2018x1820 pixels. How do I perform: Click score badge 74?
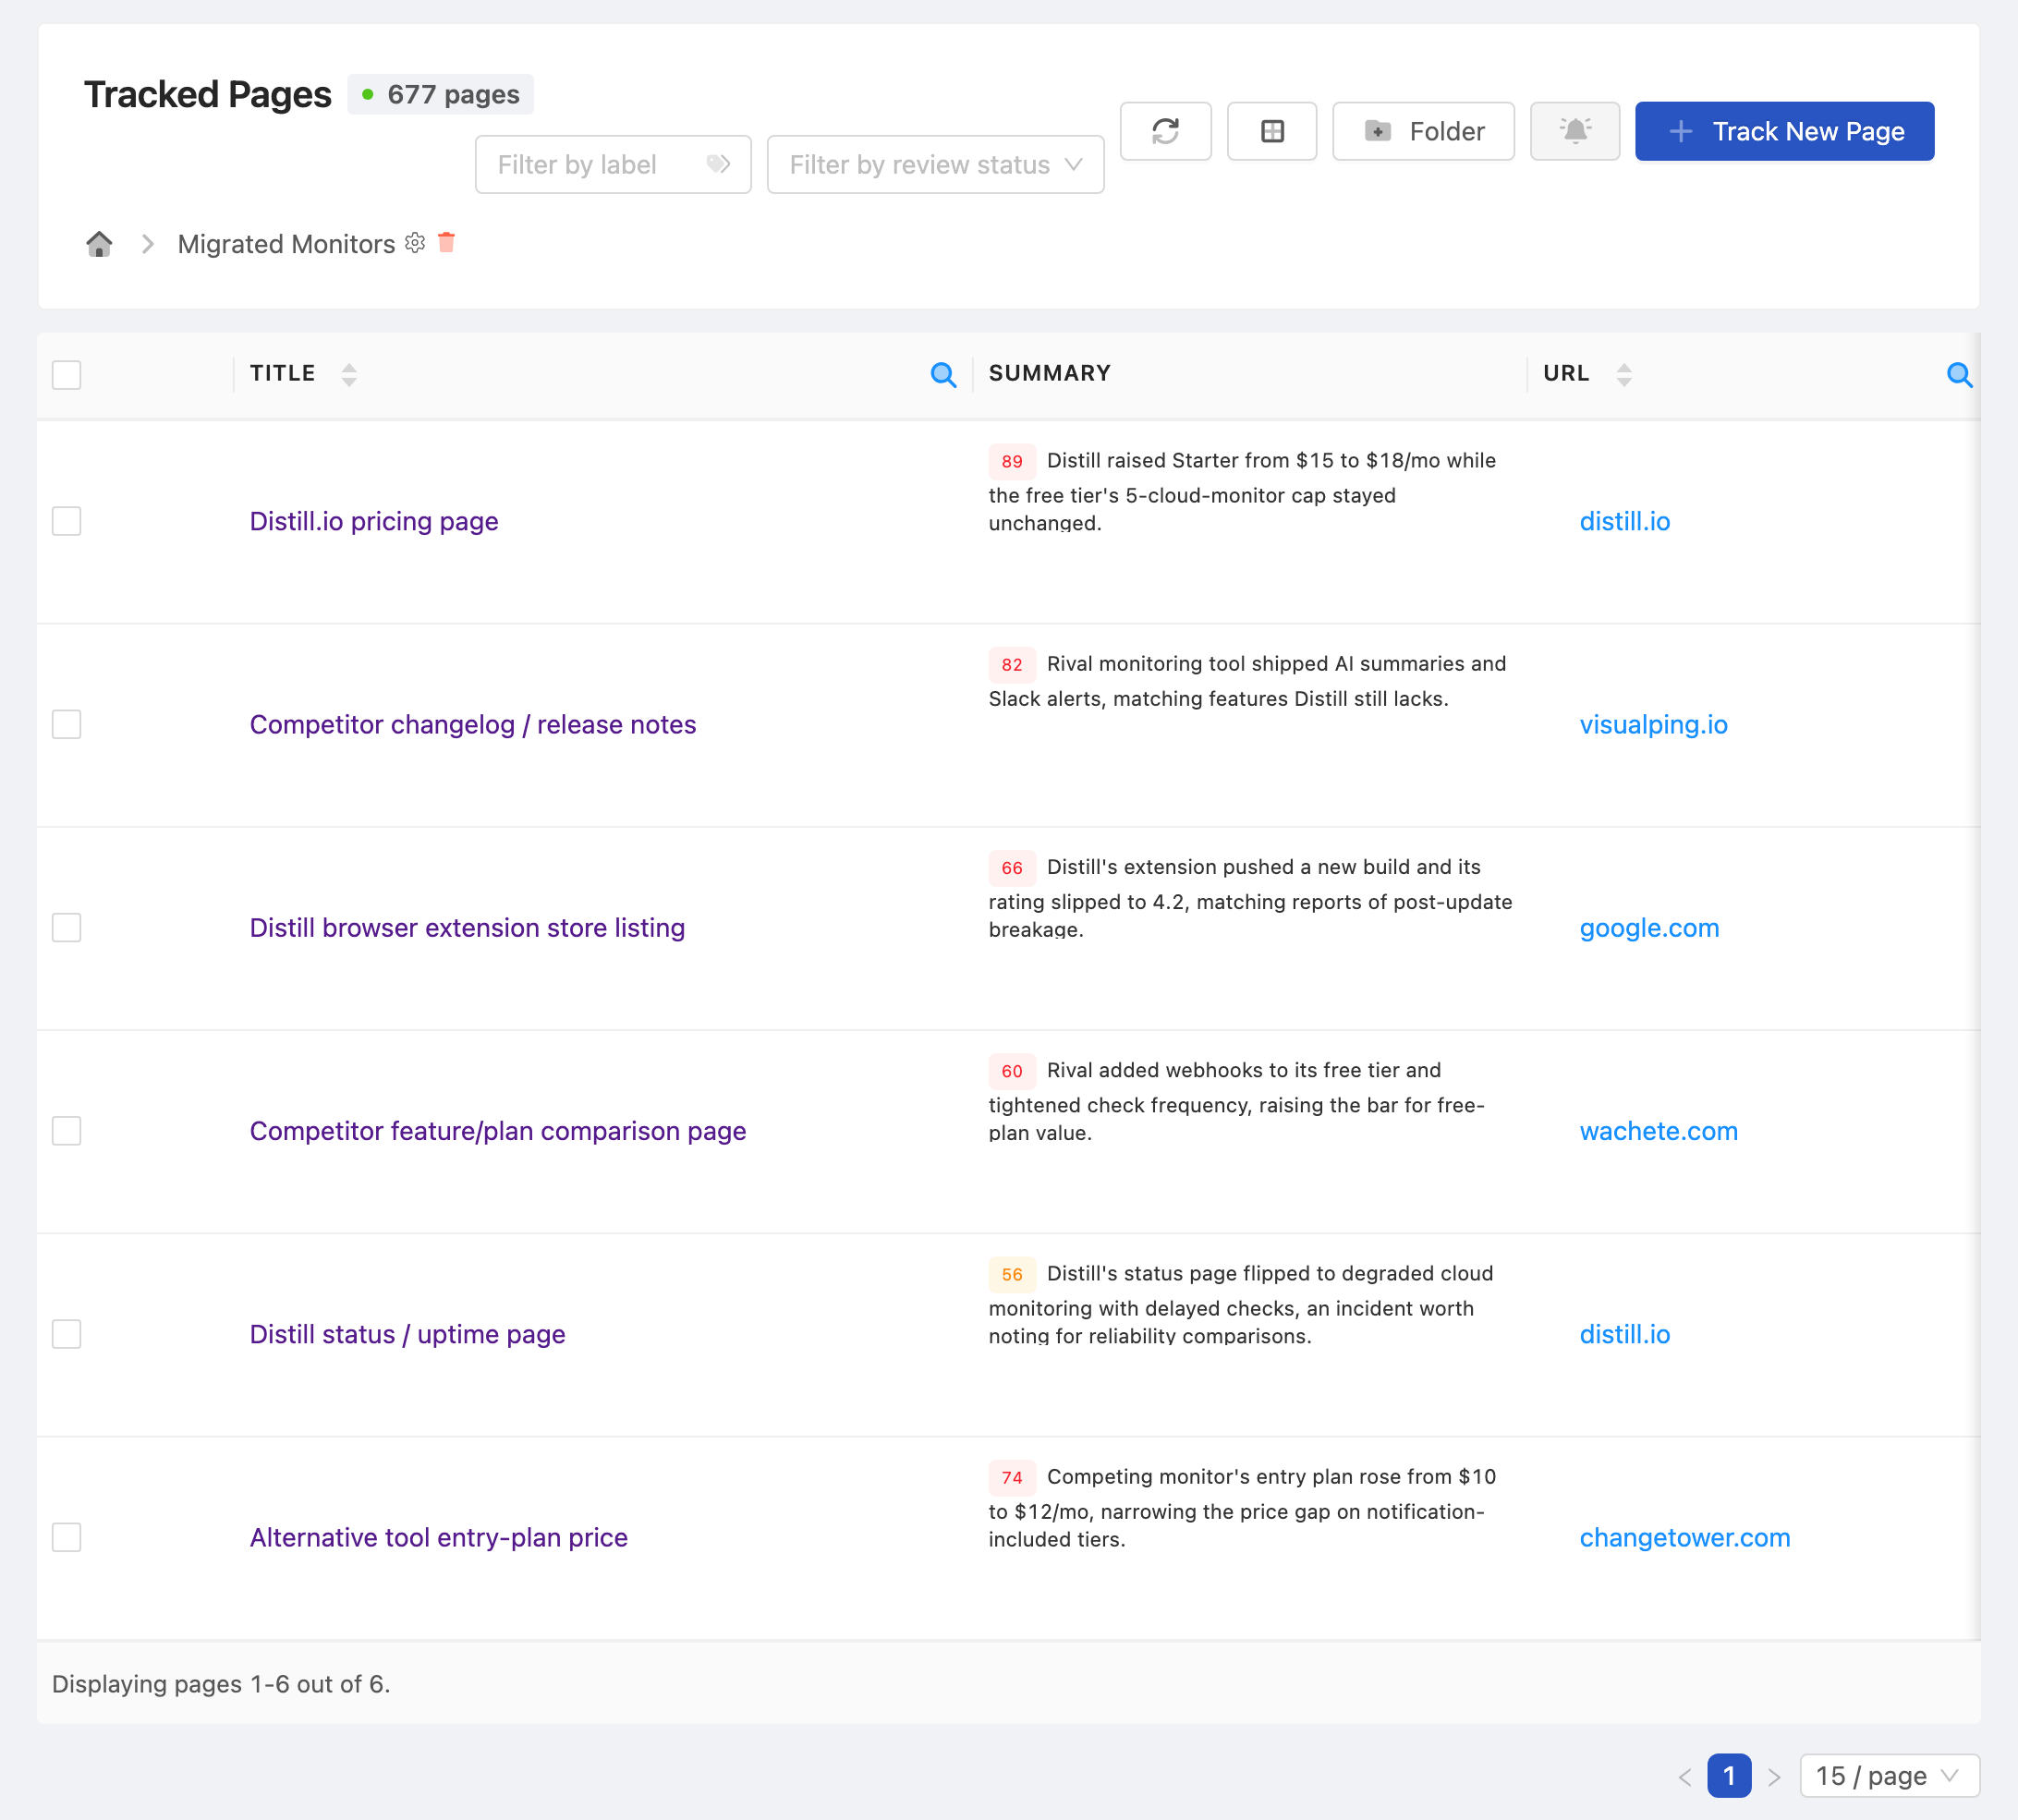(x=1011, y=1477)
